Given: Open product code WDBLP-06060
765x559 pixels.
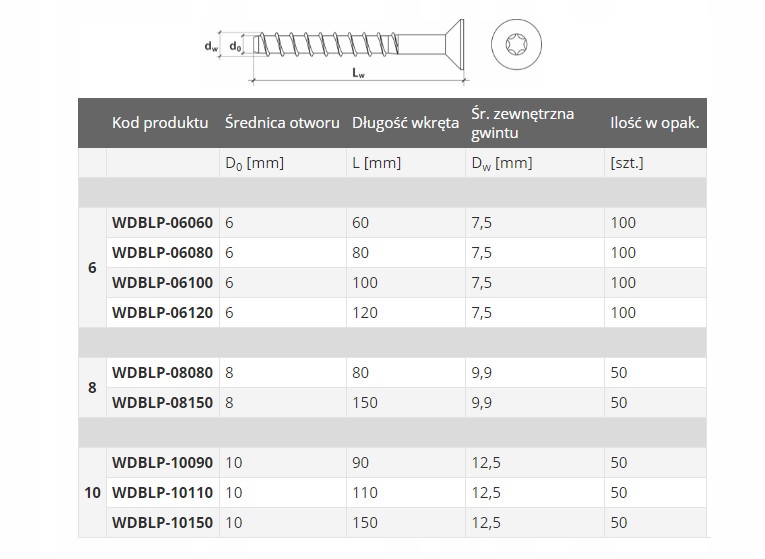Looking at the screenshot, I should [x=163, y=223].
